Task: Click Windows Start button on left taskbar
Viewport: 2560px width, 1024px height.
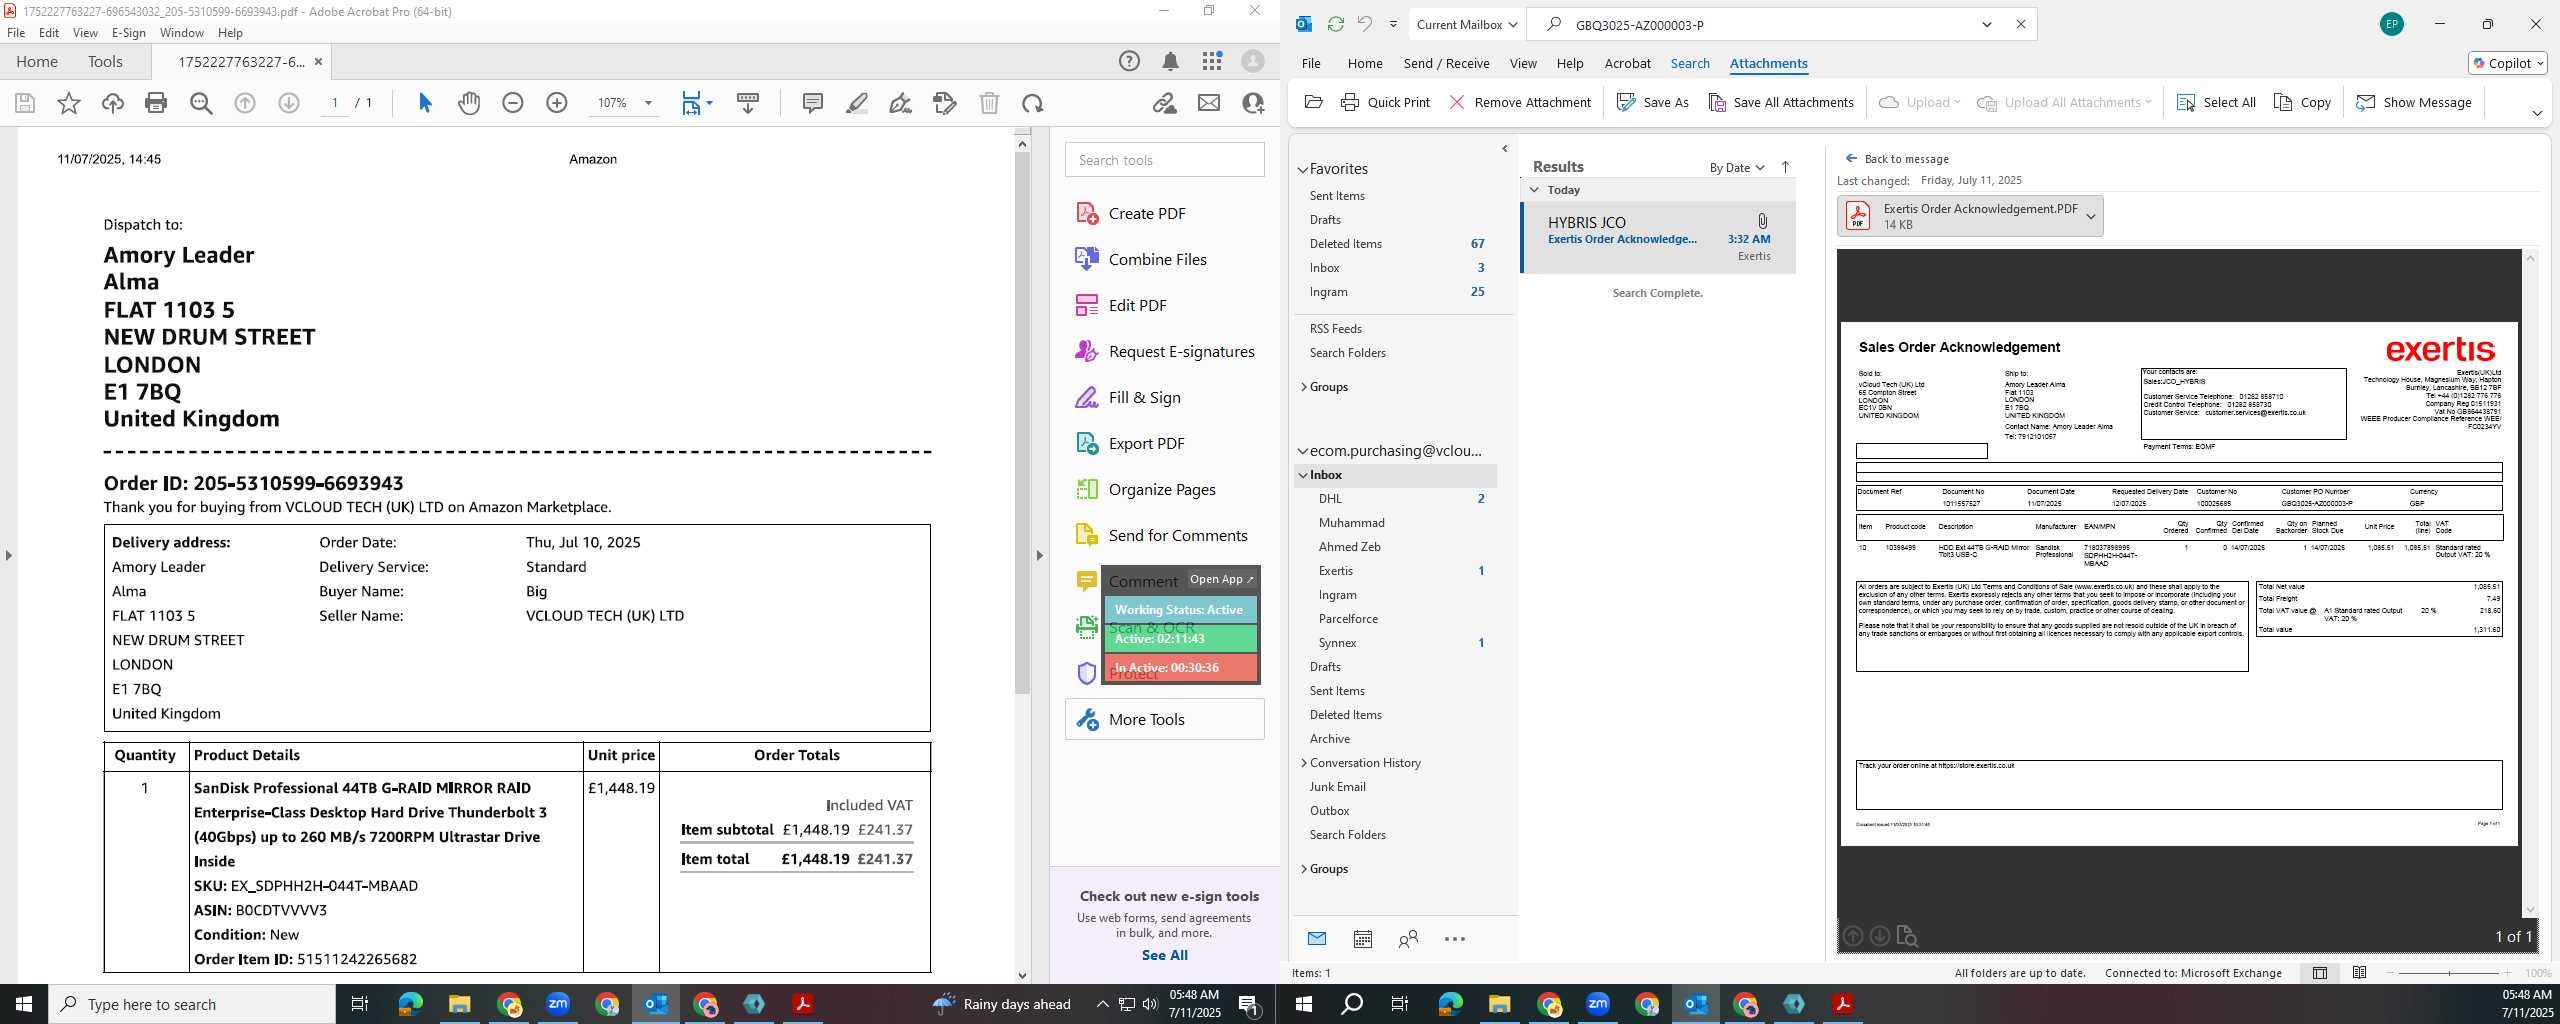Action: pyautogui.click(x=24, y=1004)
